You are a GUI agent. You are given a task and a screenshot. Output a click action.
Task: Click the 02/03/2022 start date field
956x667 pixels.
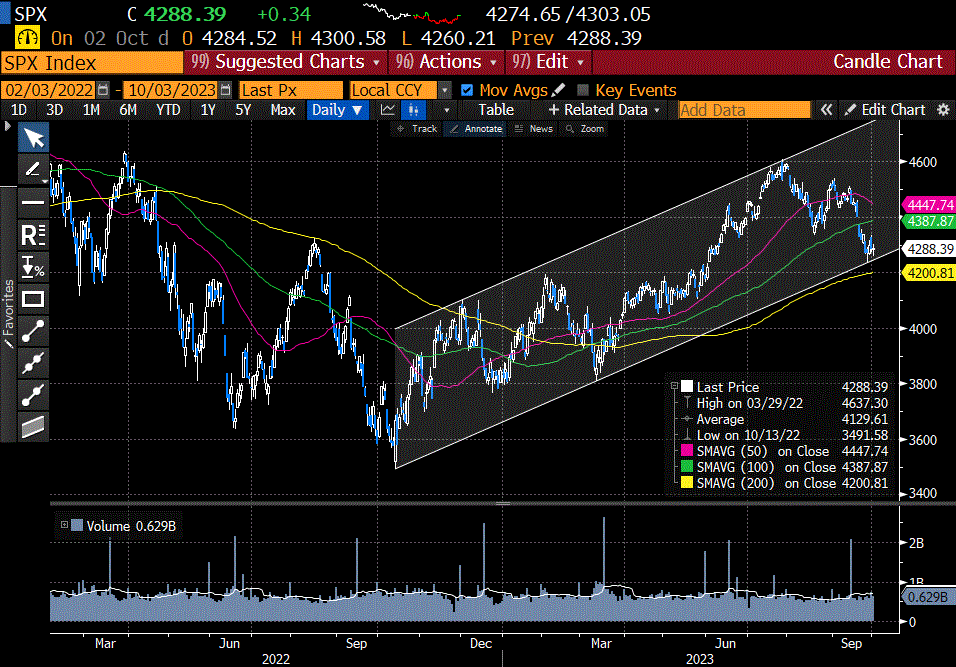(x=49, y=90)
